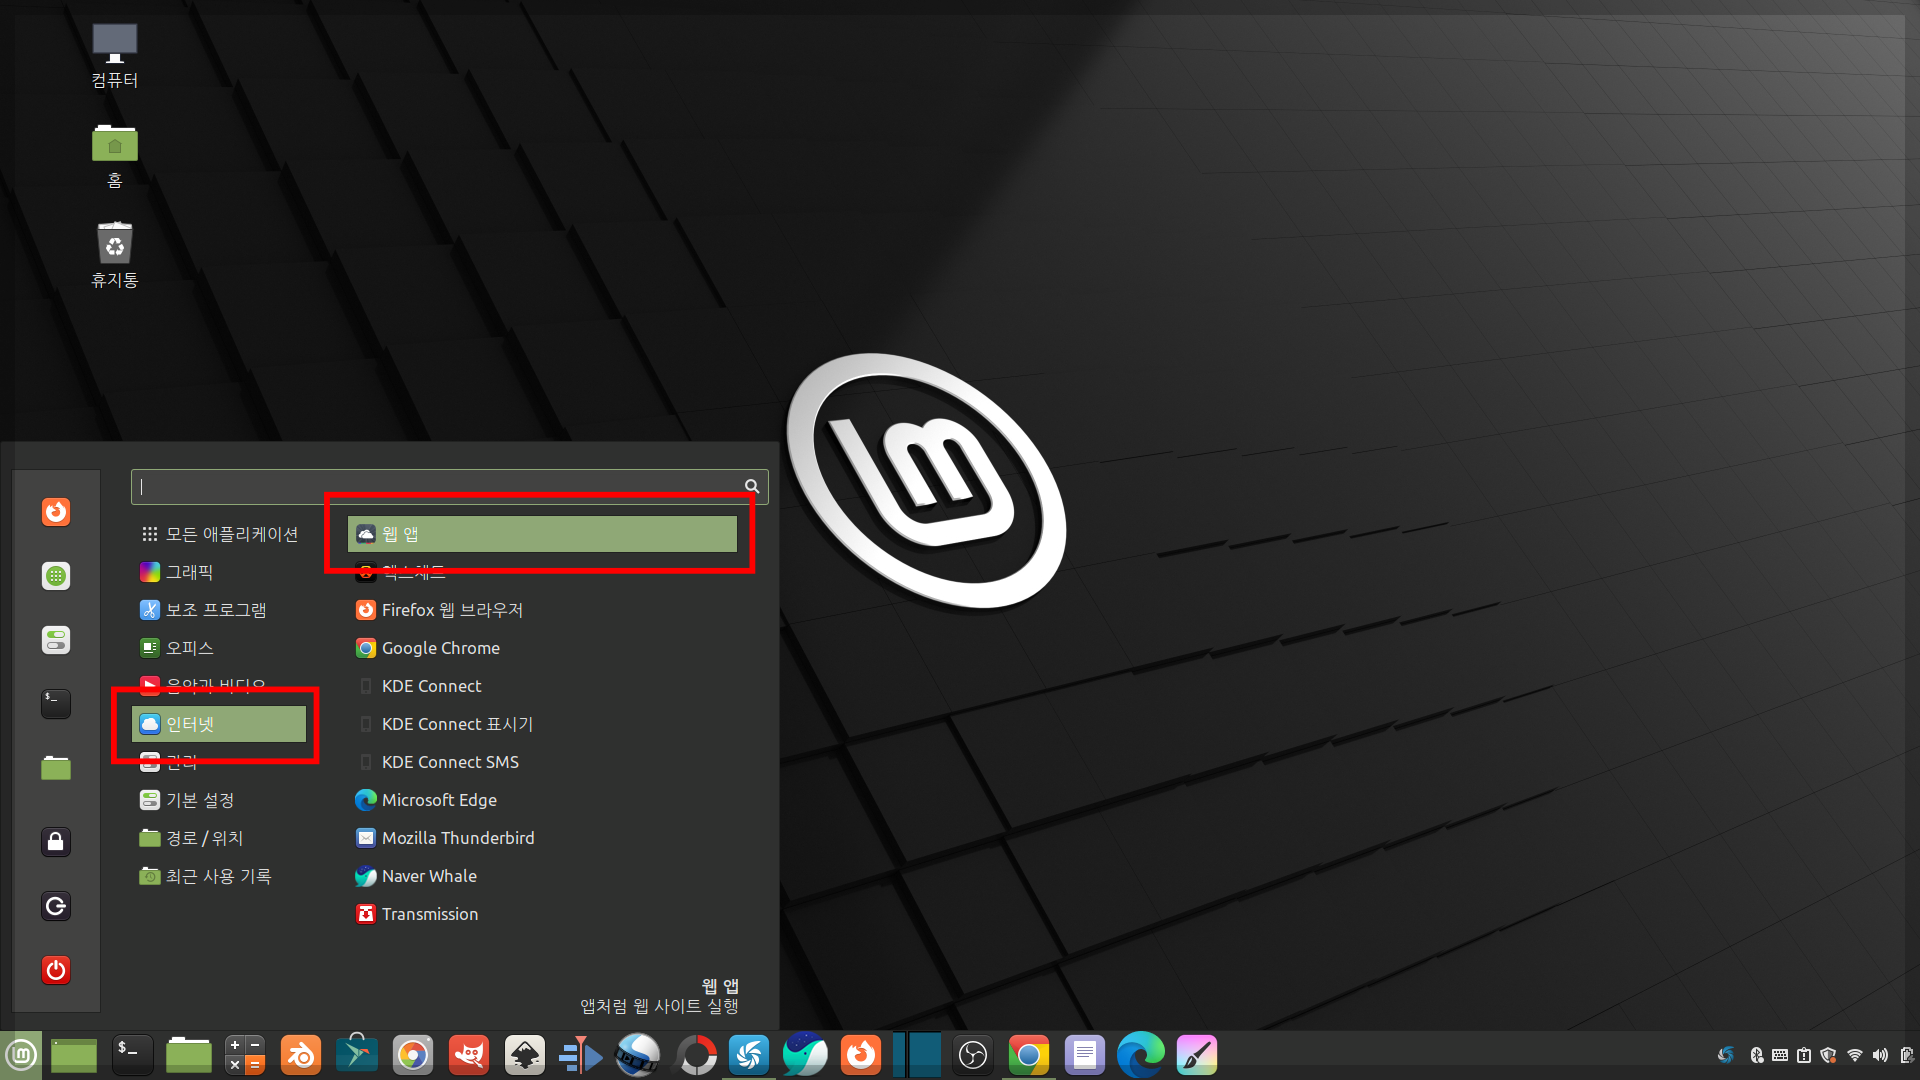Launch Microsoft Edge from the menu list

[x=439, y=800]
